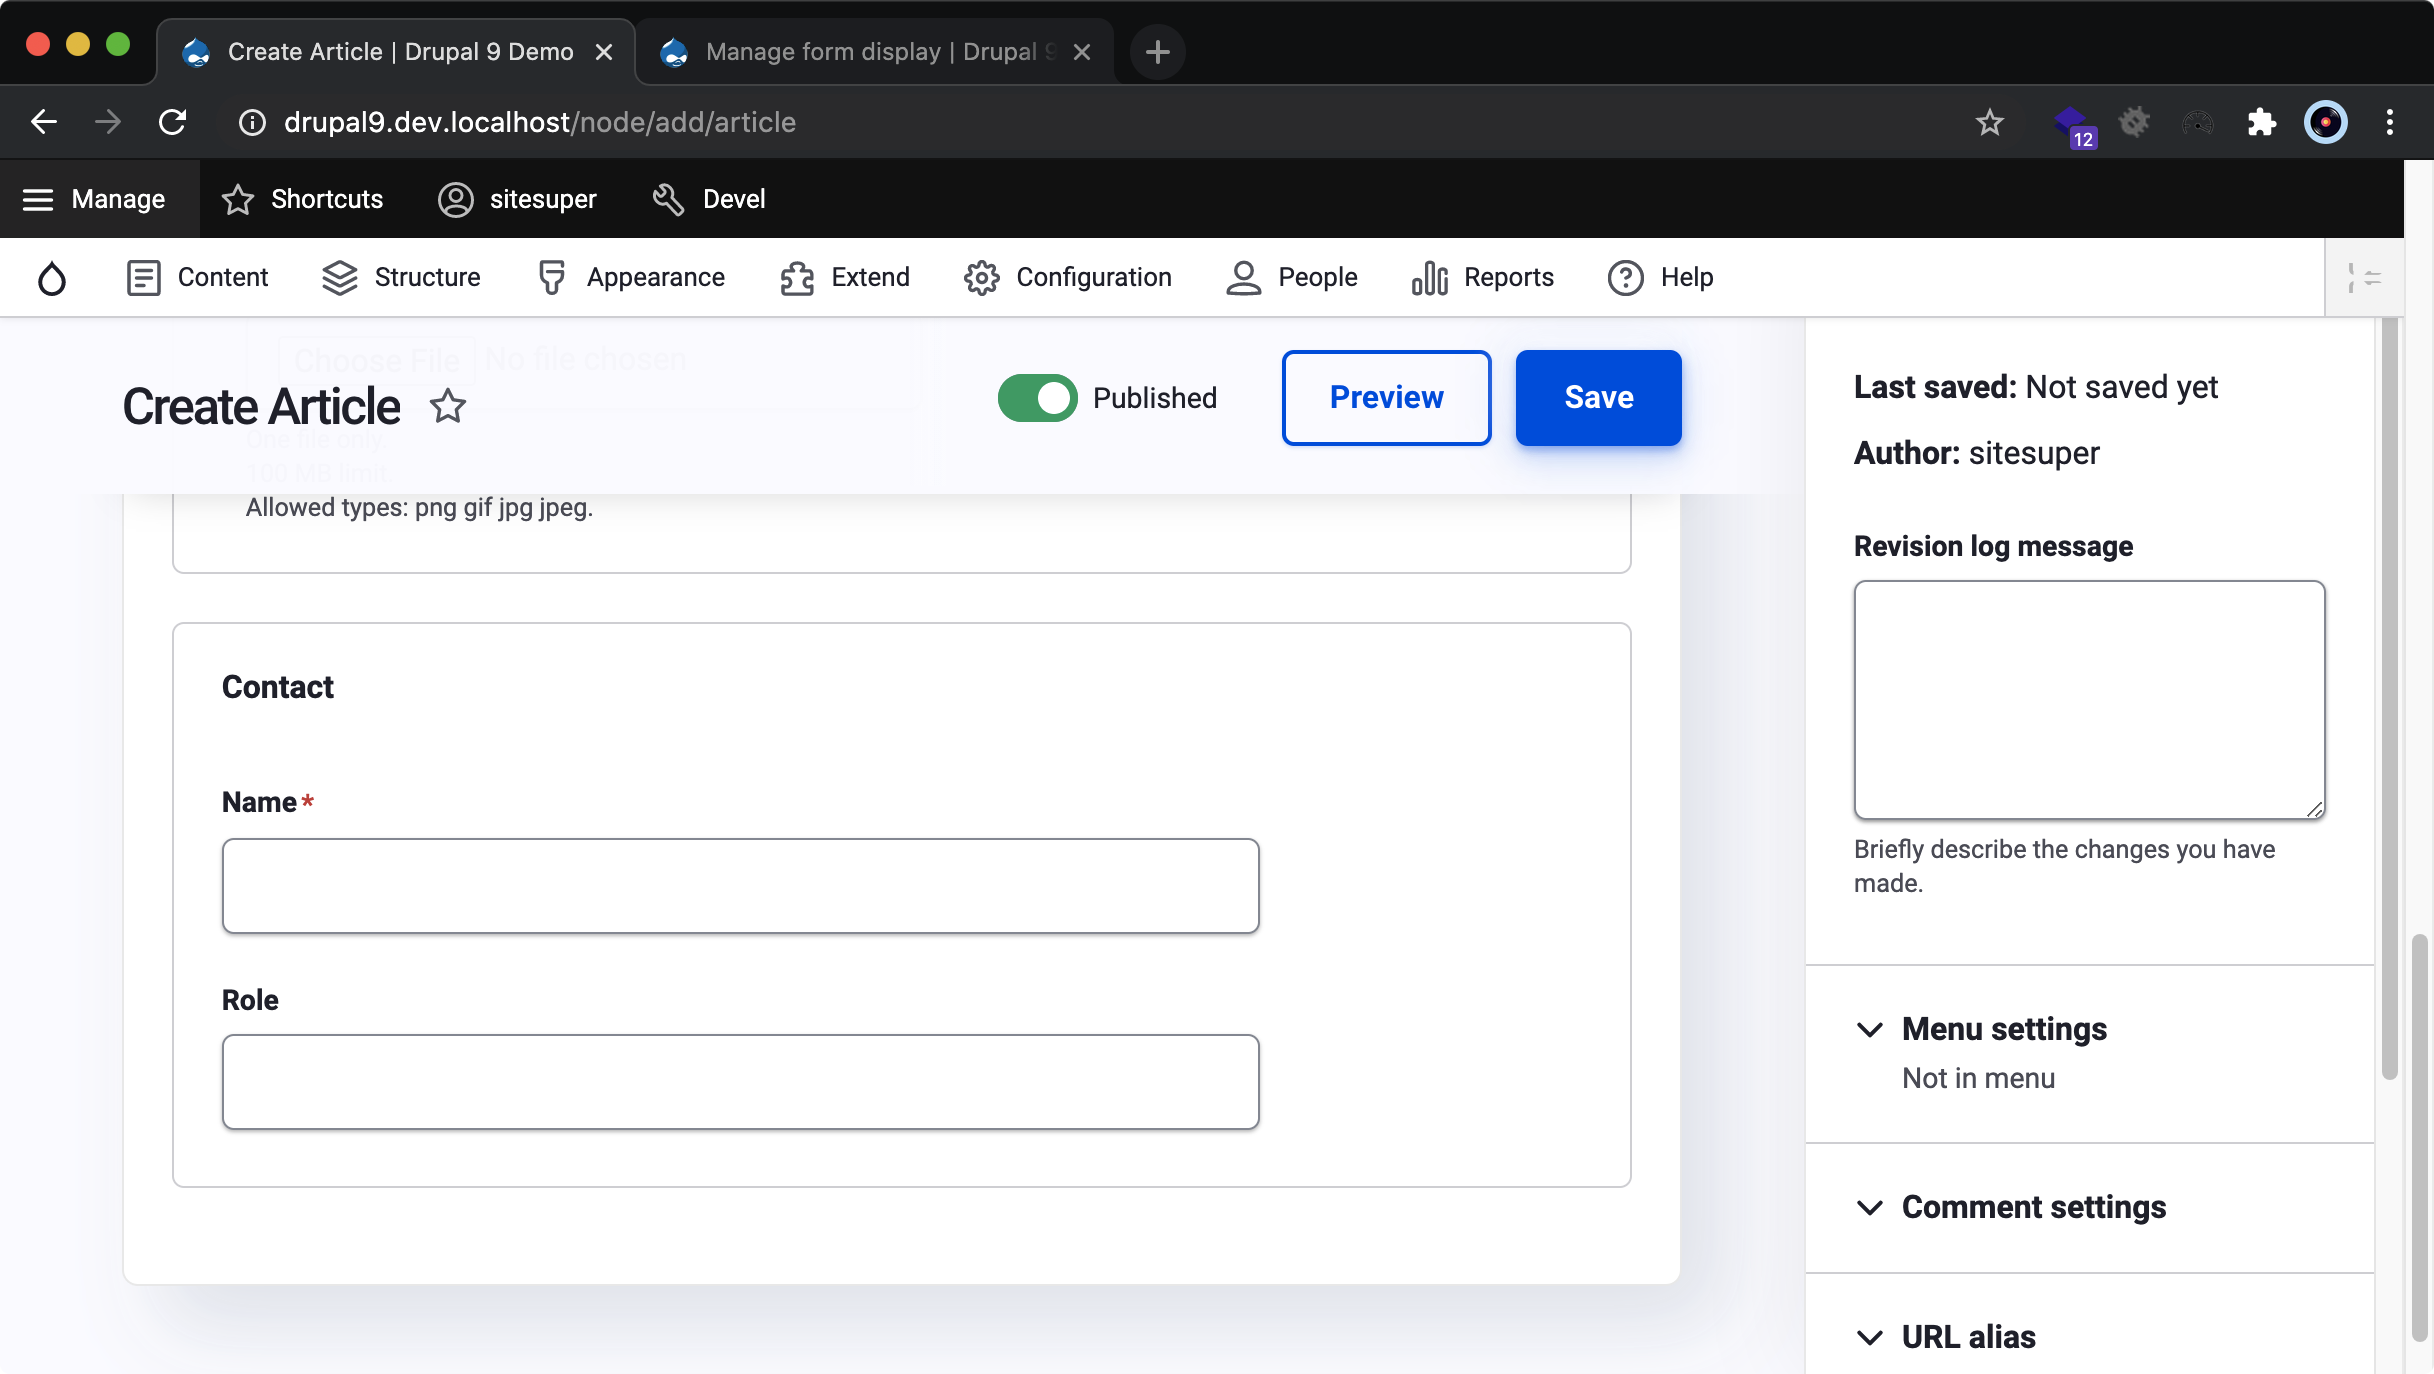This screenshot has width=2434, height=1374.
Task: Save the article
Action: [x=1597, y=397]
